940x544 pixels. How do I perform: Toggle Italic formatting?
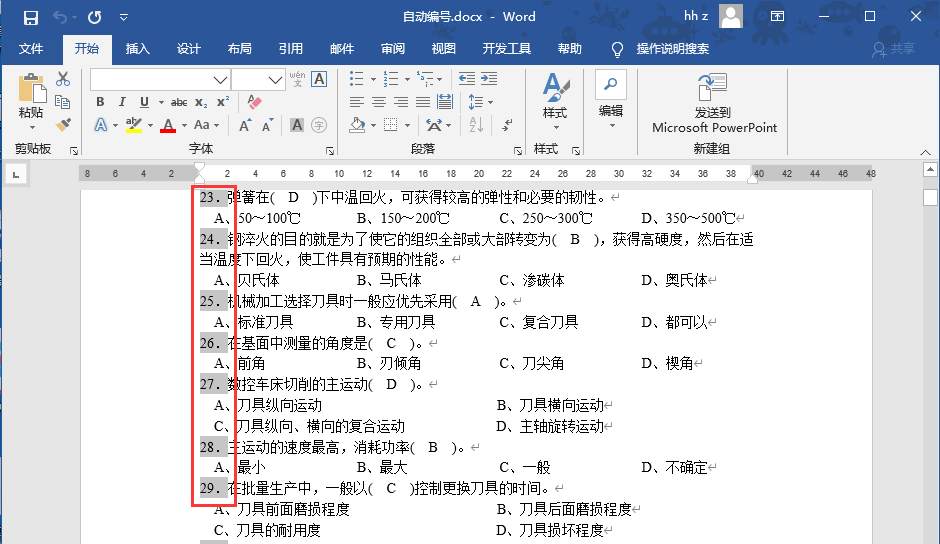[x=122, y=102]
